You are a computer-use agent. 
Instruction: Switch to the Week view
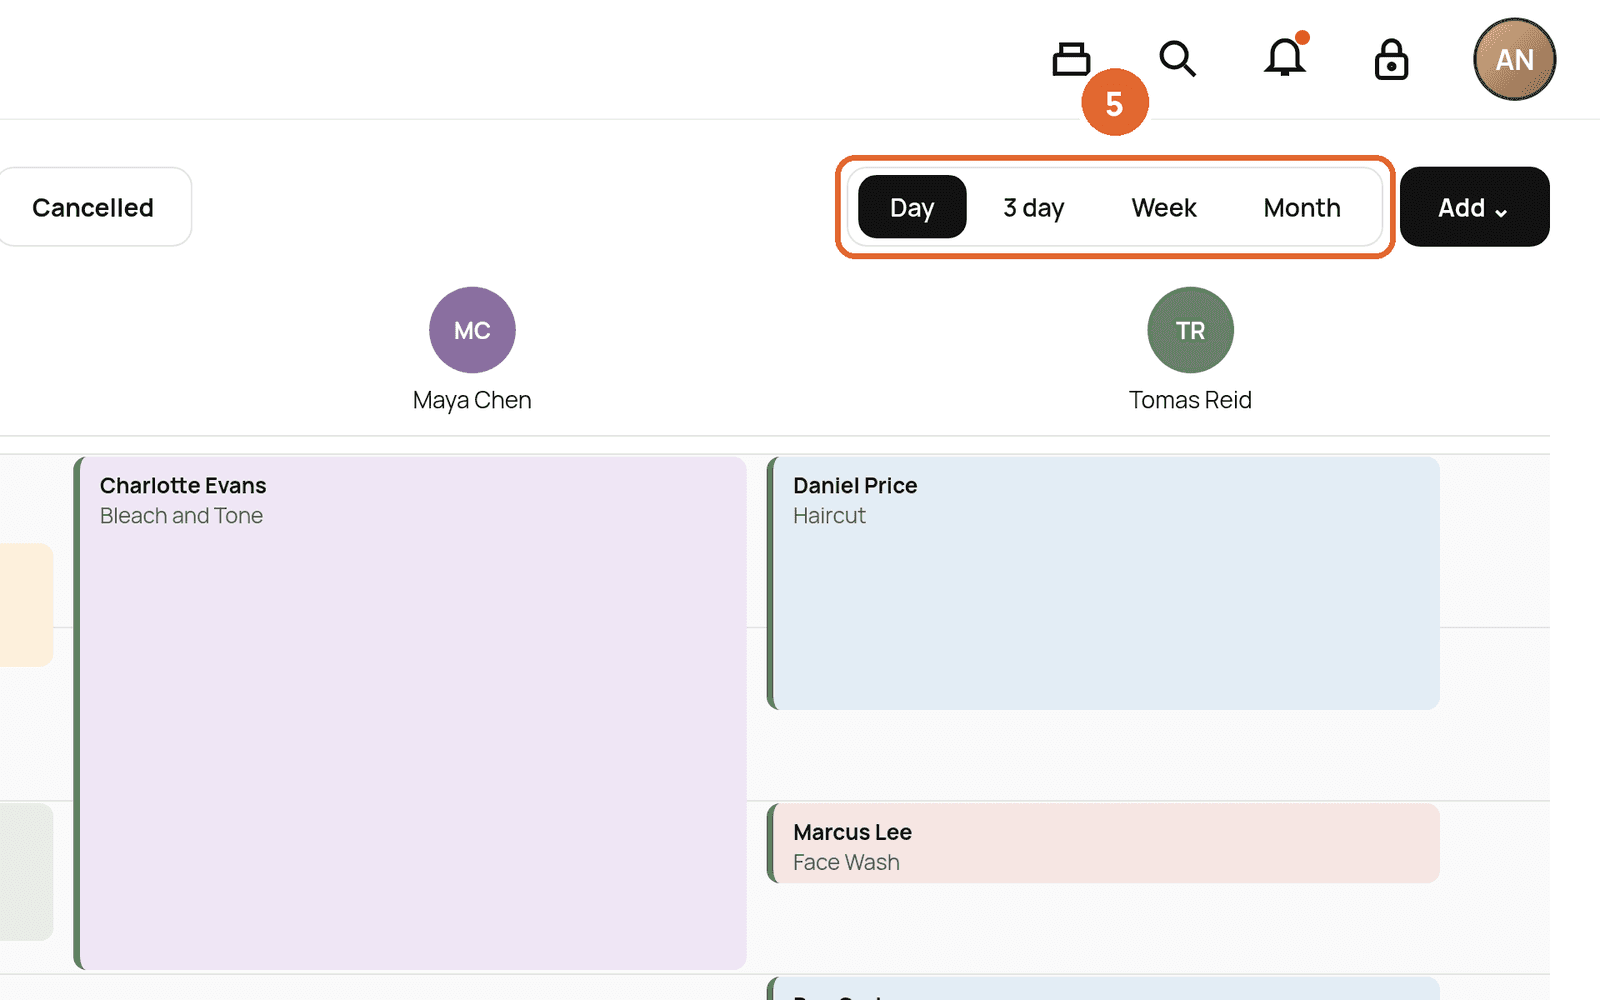point(1164,207)
